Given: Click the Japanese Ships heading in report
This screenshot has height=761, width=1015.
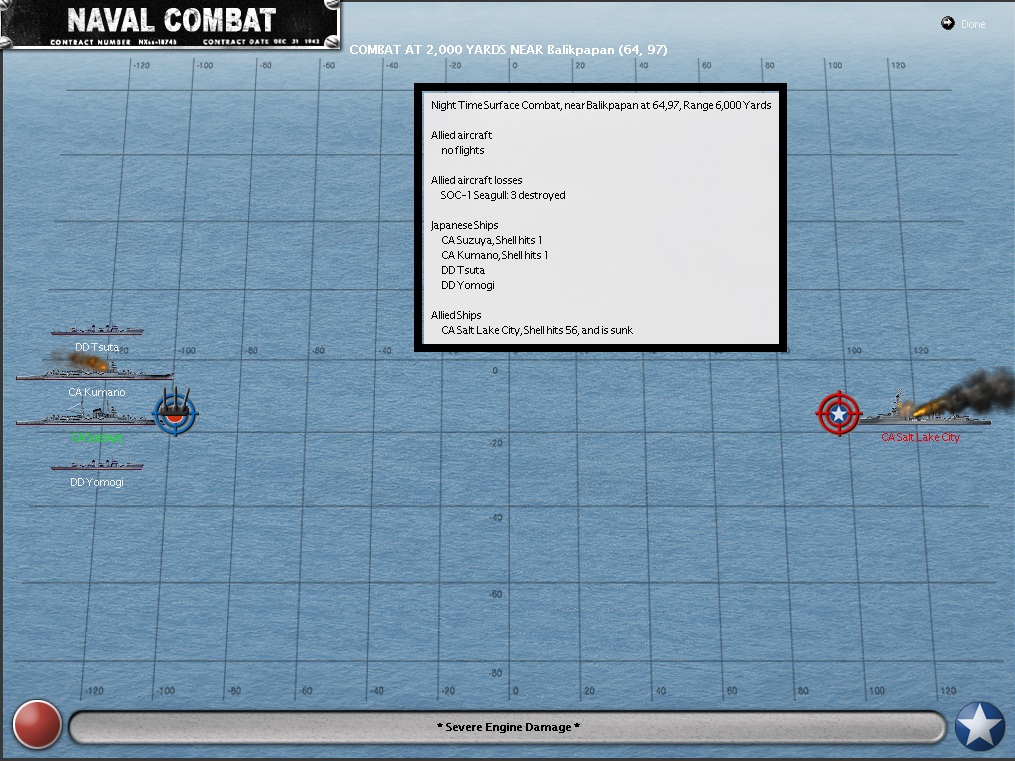Looking at the screenshot, I should [x=464, y=225].
